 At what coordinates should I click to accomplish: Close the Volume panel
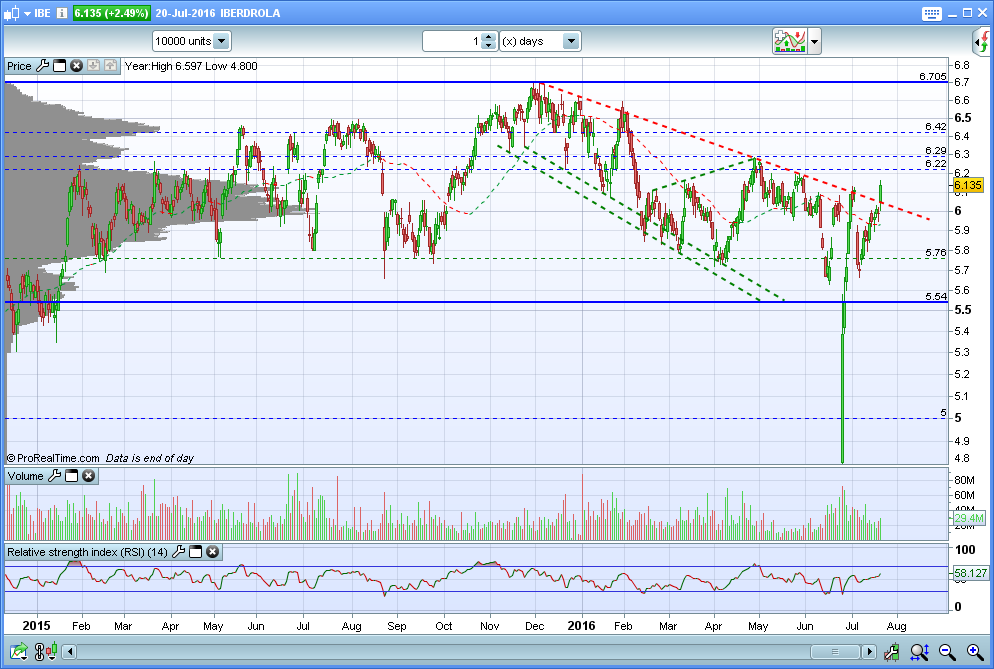pyautogui.click(x=89, y=476)
